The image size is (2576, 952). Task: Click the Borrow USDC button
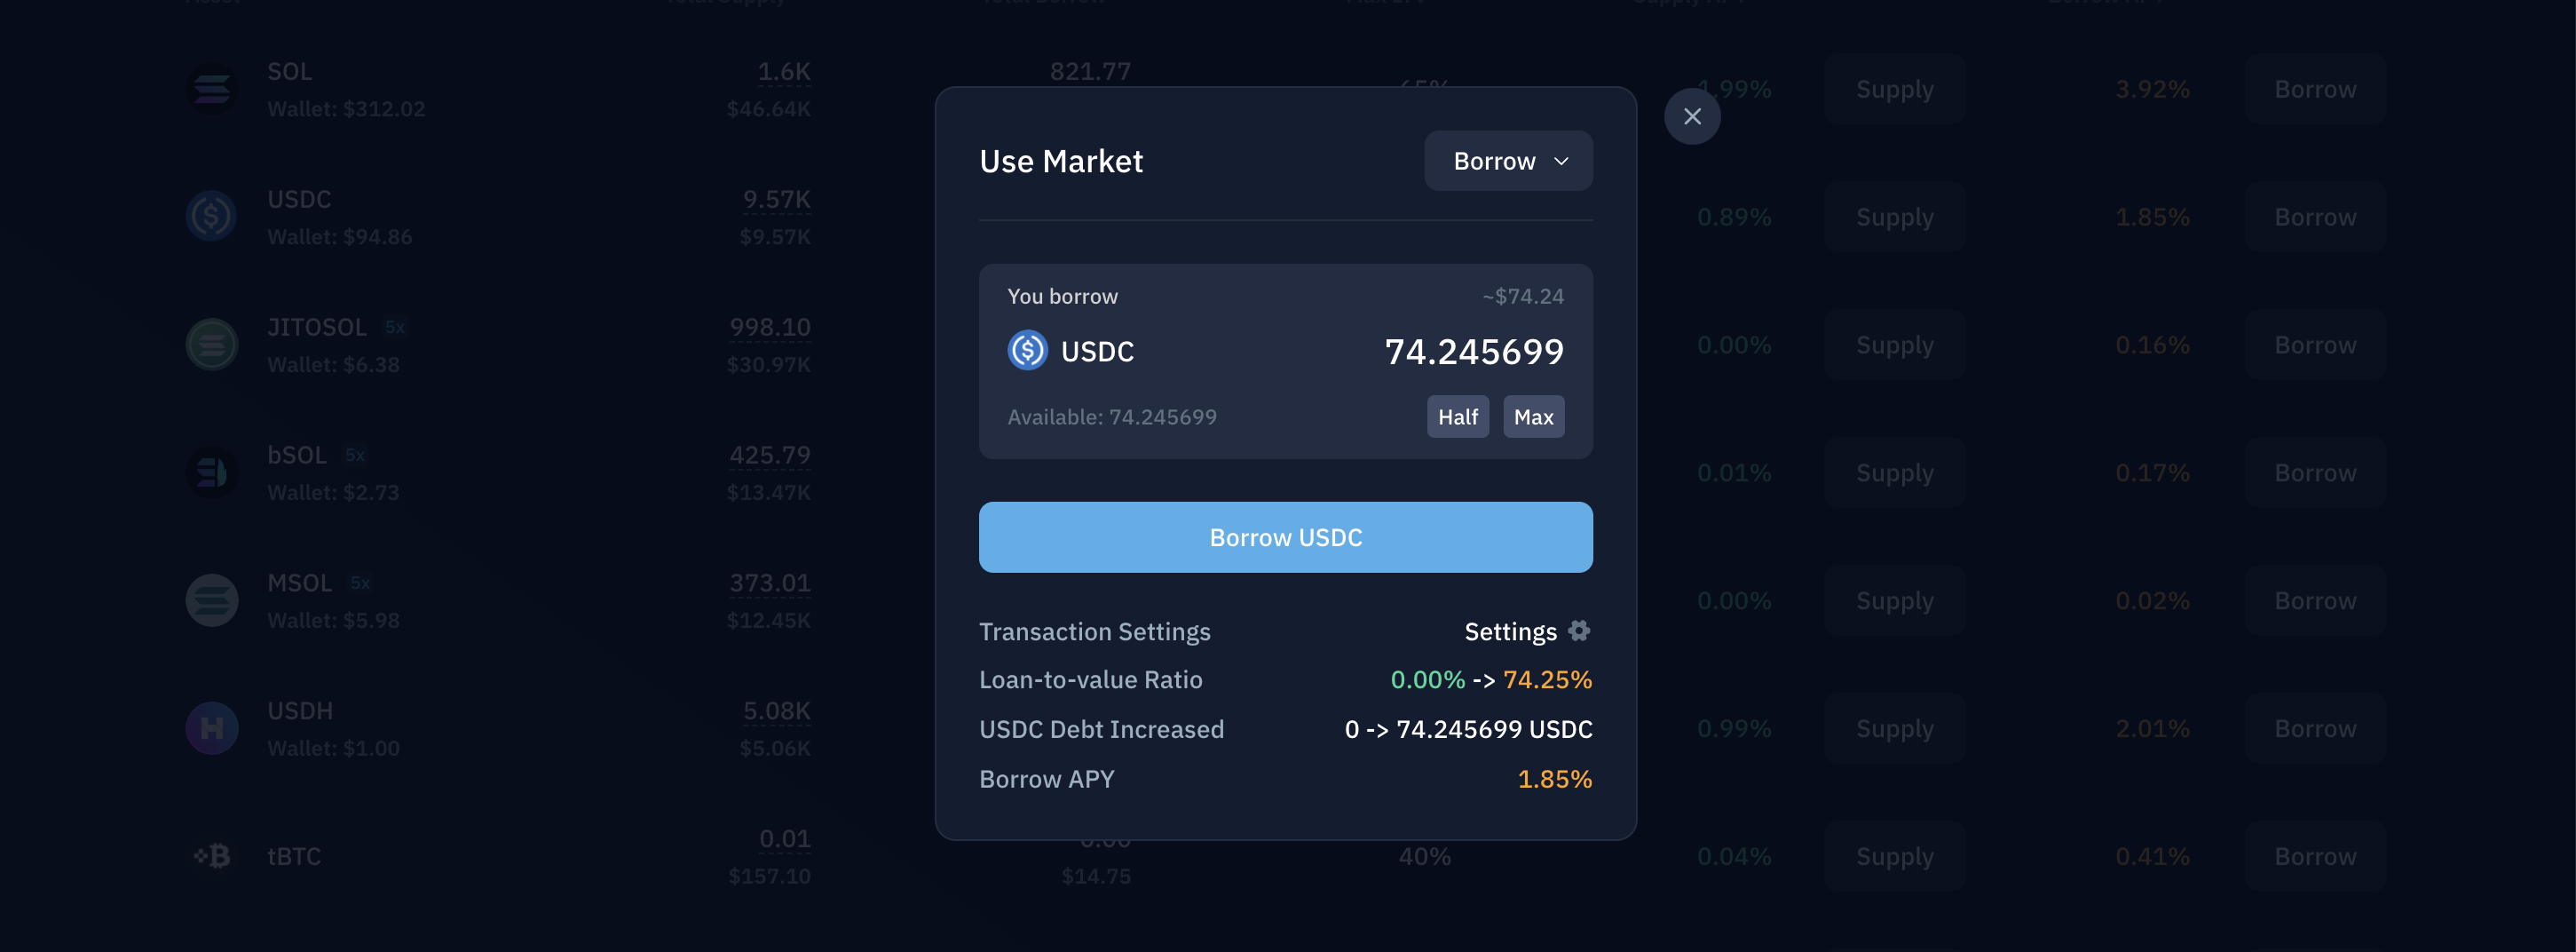coord(1285,537)
